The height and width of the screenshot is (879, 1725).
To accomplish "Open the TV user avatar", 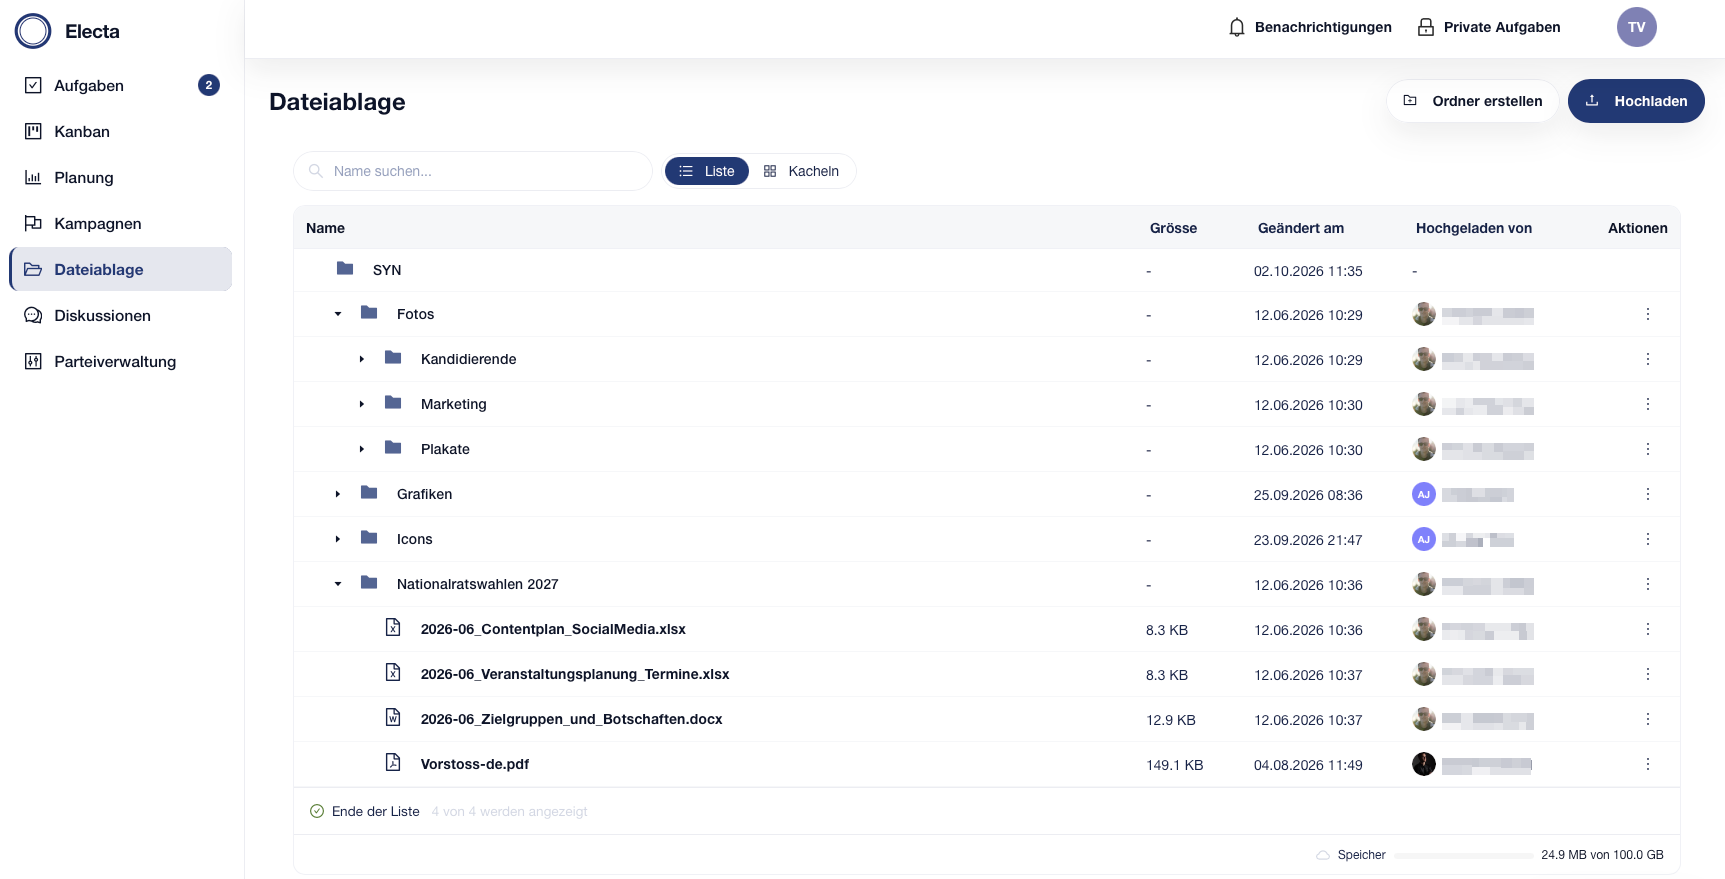I will 1637,27.
